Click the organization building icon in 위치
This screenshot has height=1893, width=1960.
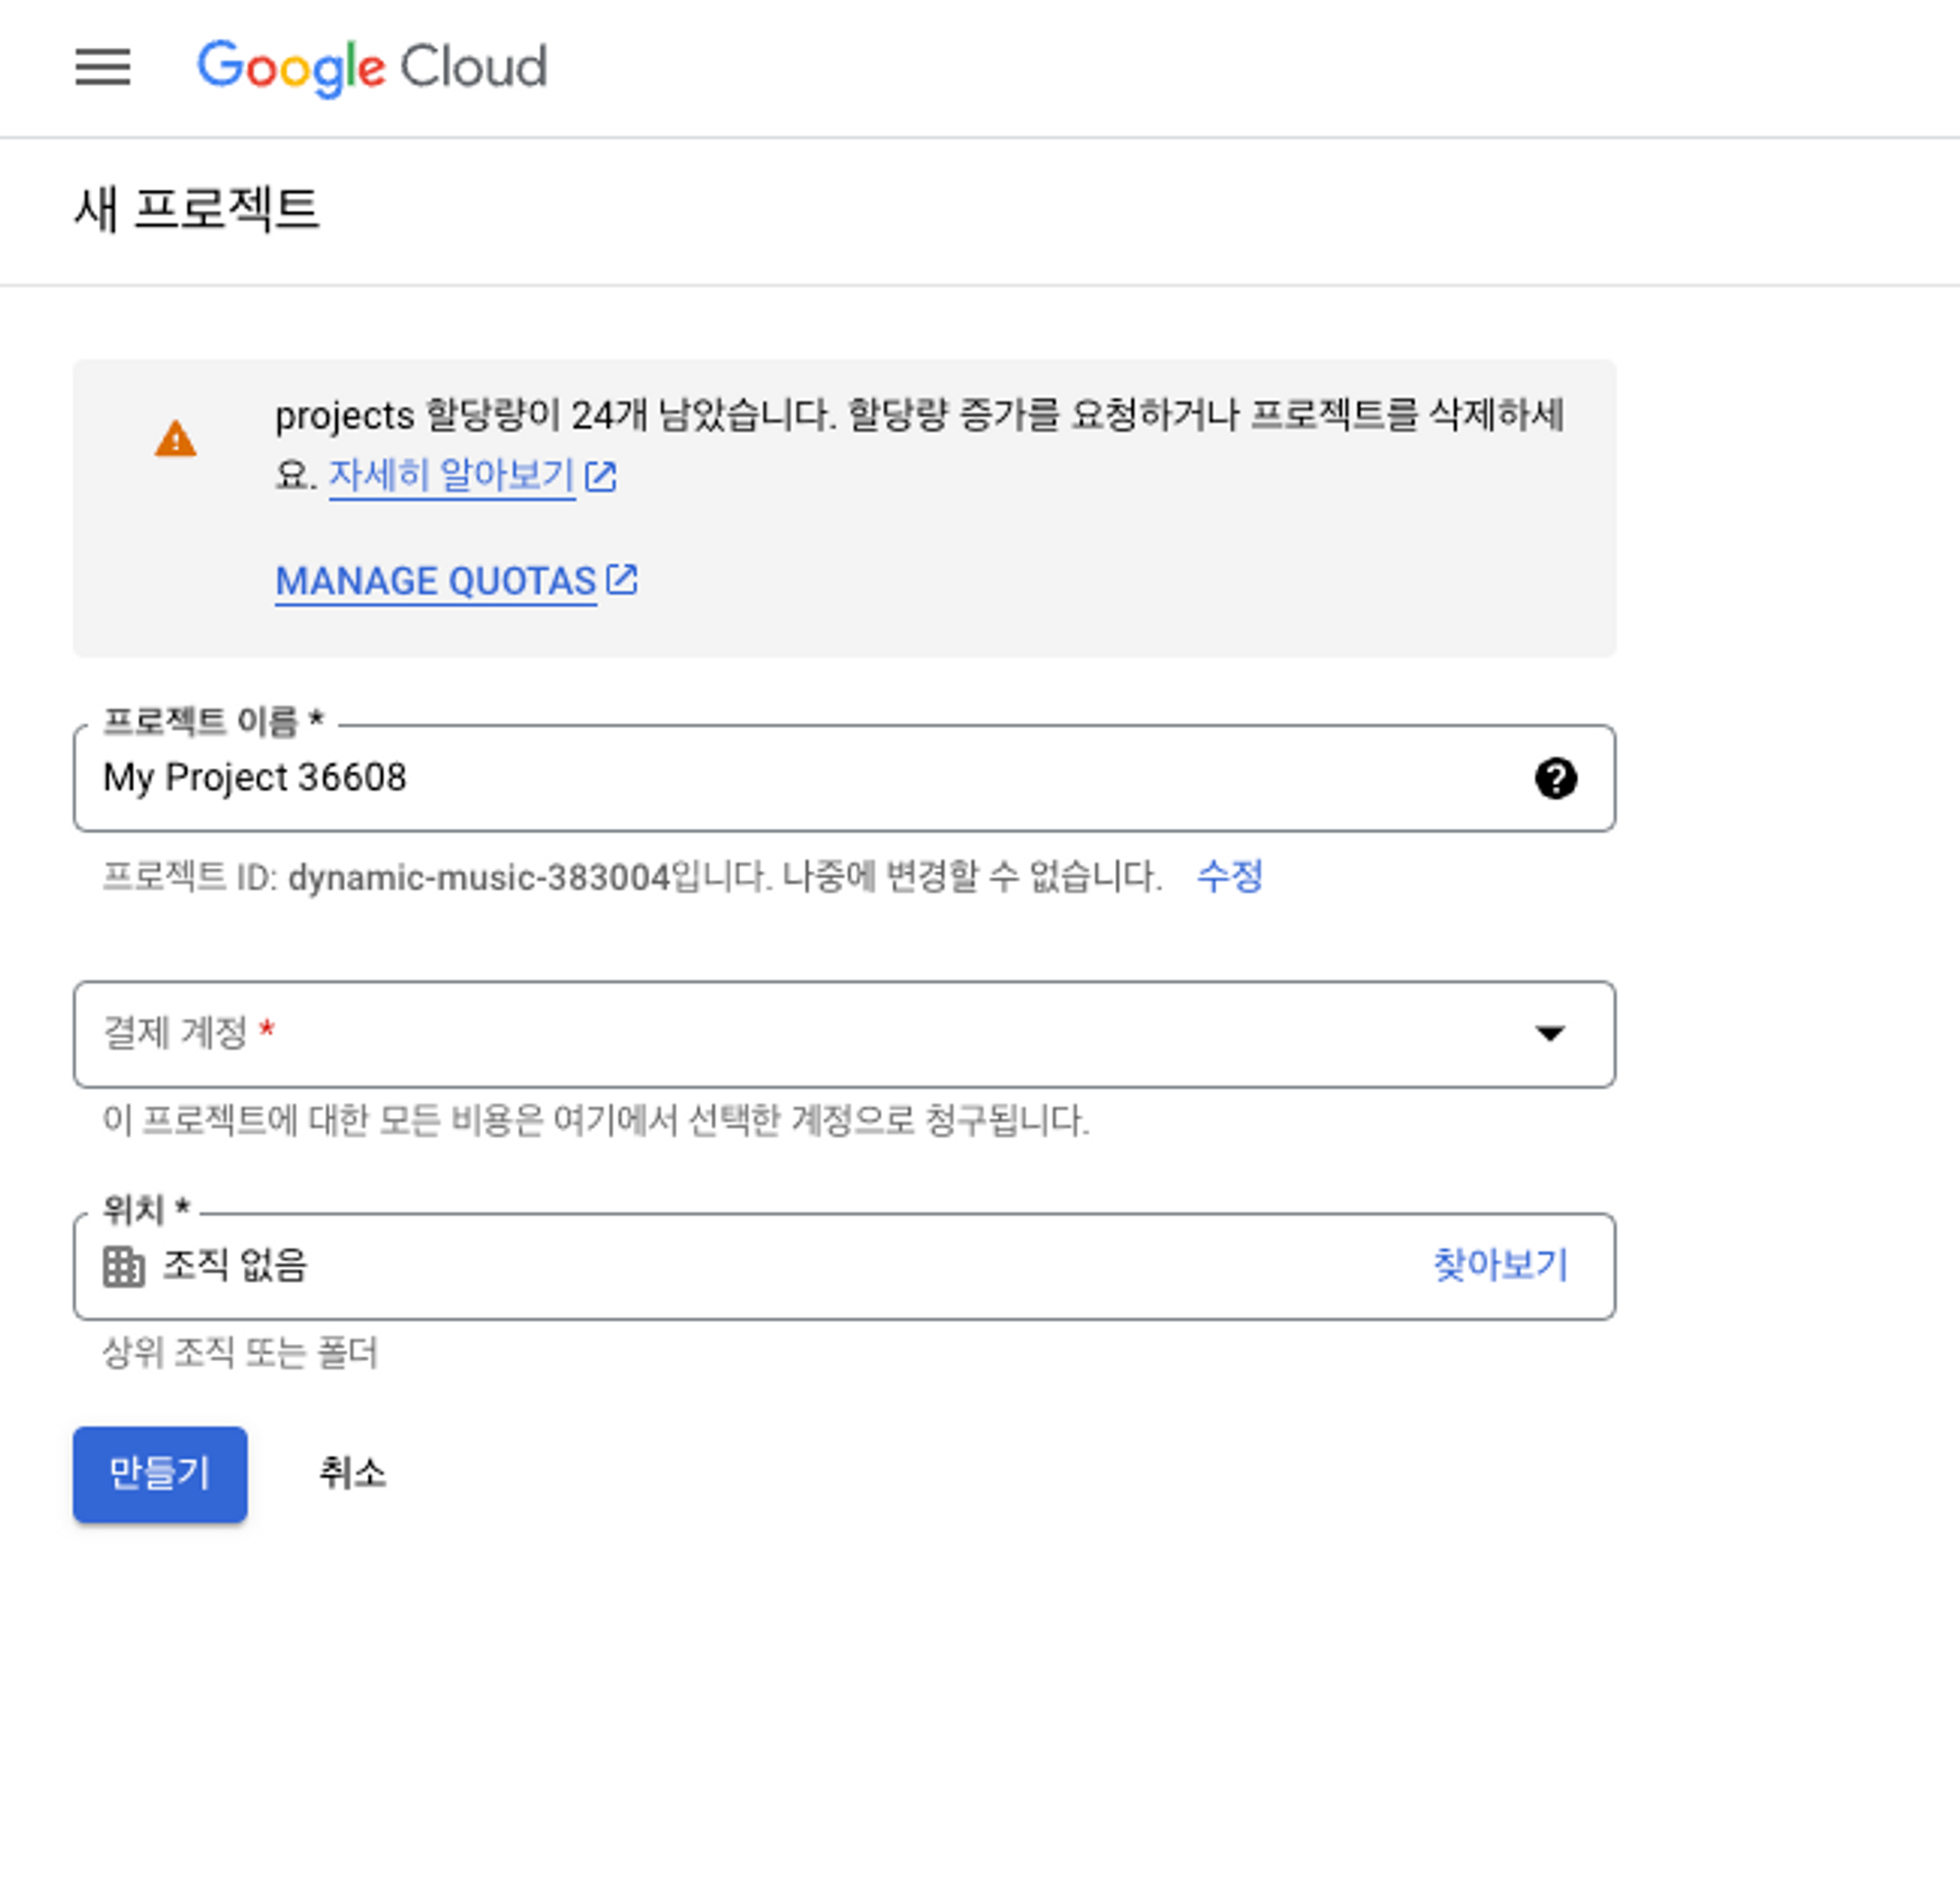(x=124, y=1266)
